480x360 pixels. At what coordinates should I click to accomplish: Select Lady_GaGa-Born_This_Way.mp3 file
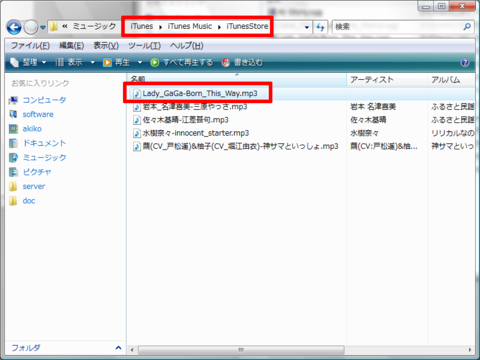click(200, 93)
